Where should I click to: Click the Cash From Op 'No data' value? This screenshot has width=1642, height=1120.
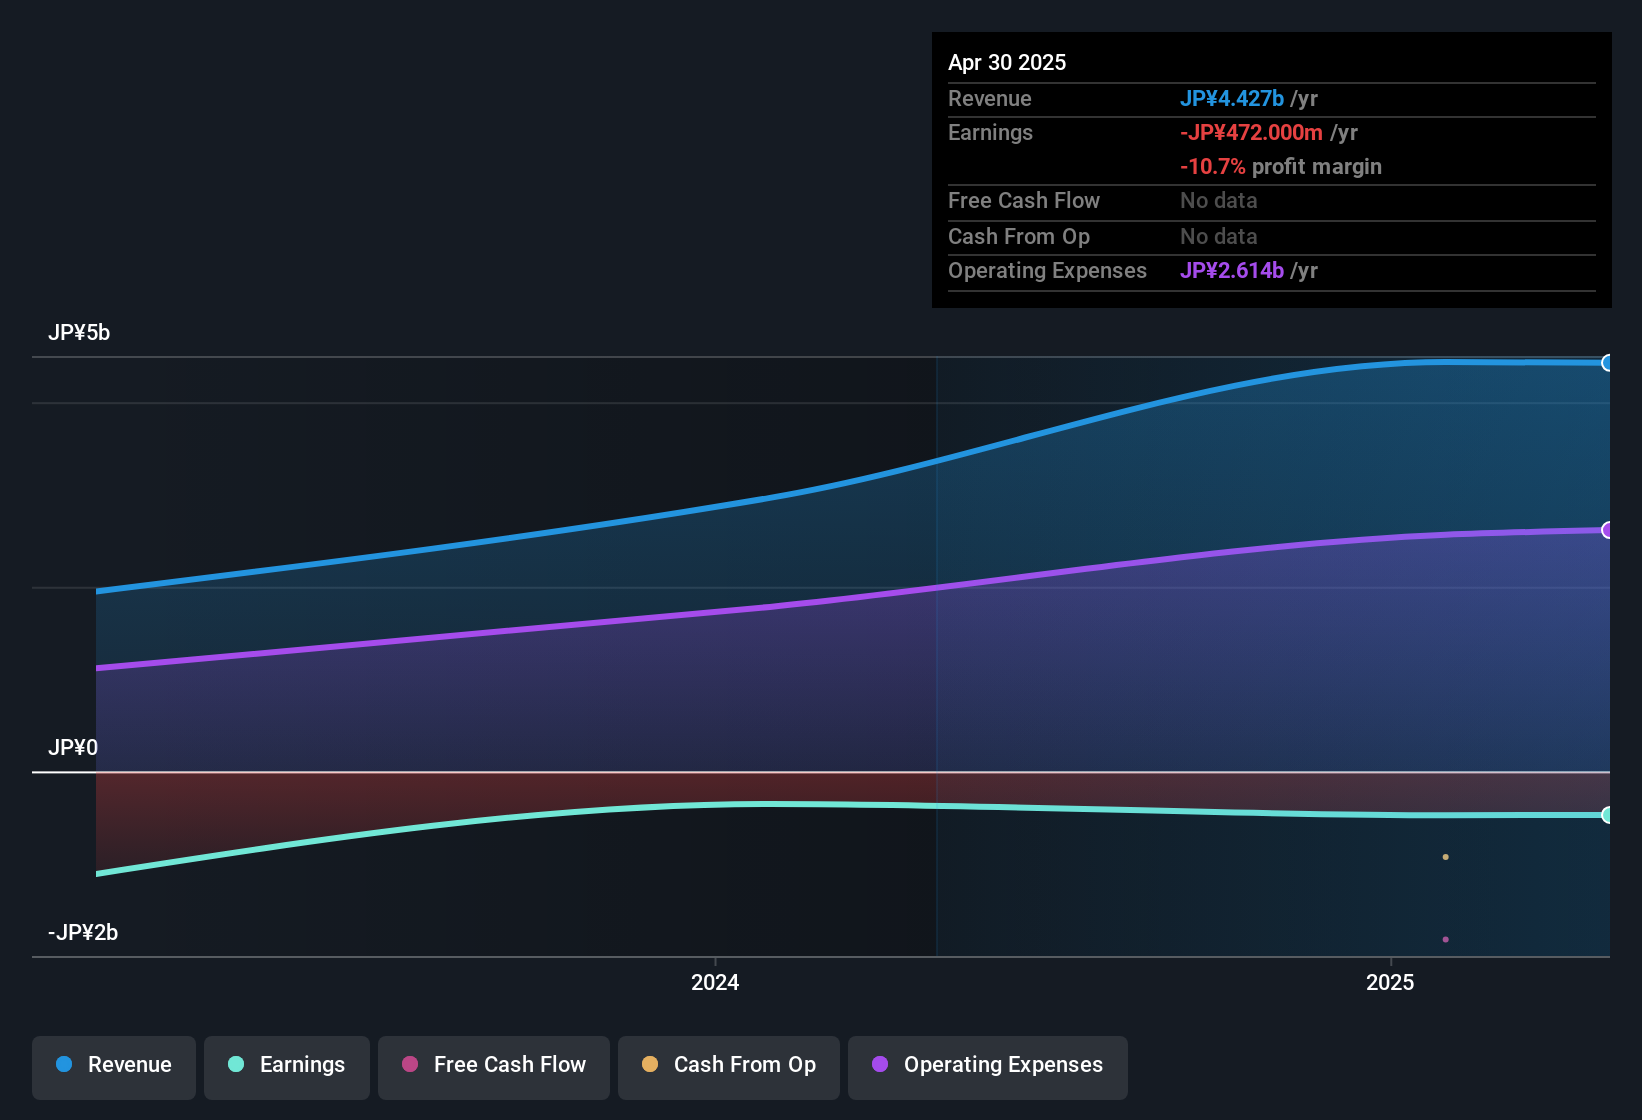(1219, 236)
